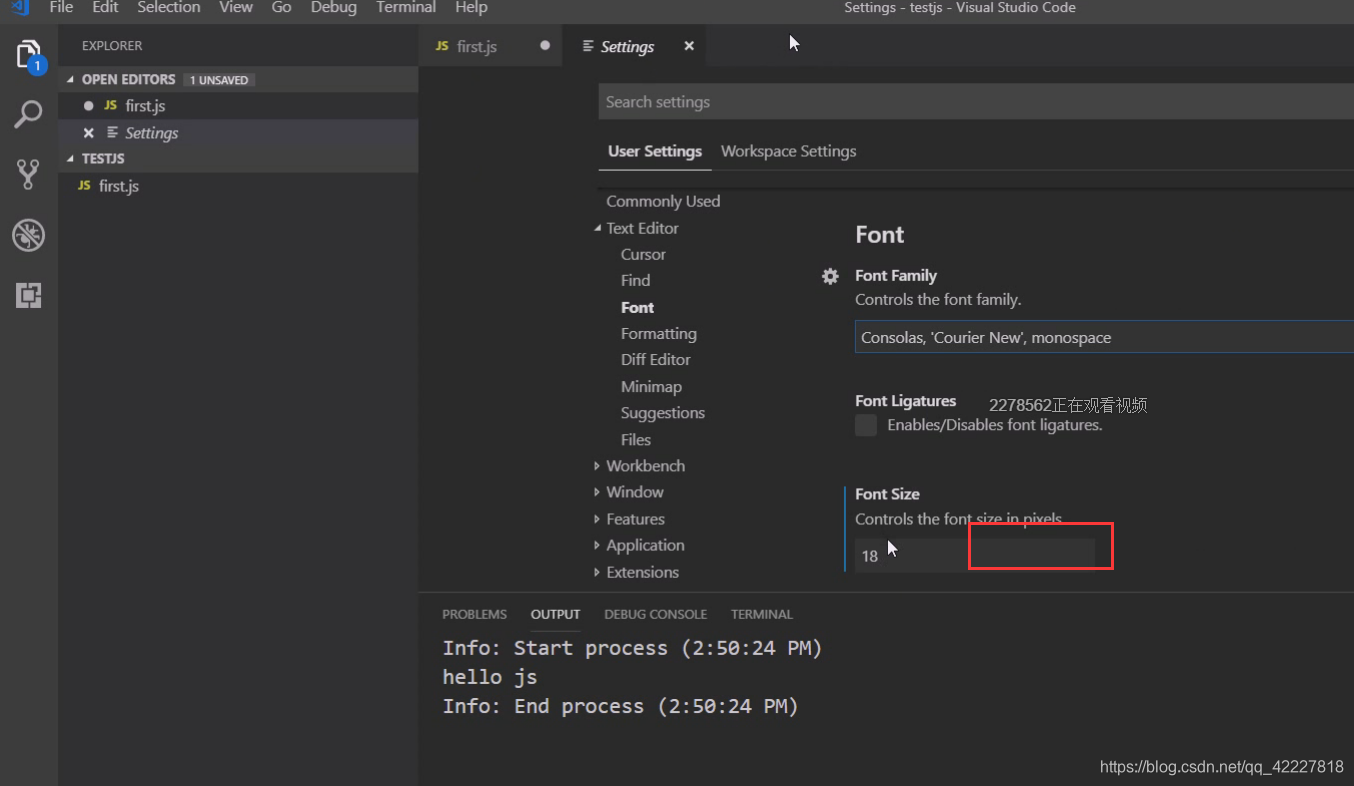The height and width of the screenshot is (786, 1354).
Task: Select Find under Text Editor
Action: tap(635, 280)
